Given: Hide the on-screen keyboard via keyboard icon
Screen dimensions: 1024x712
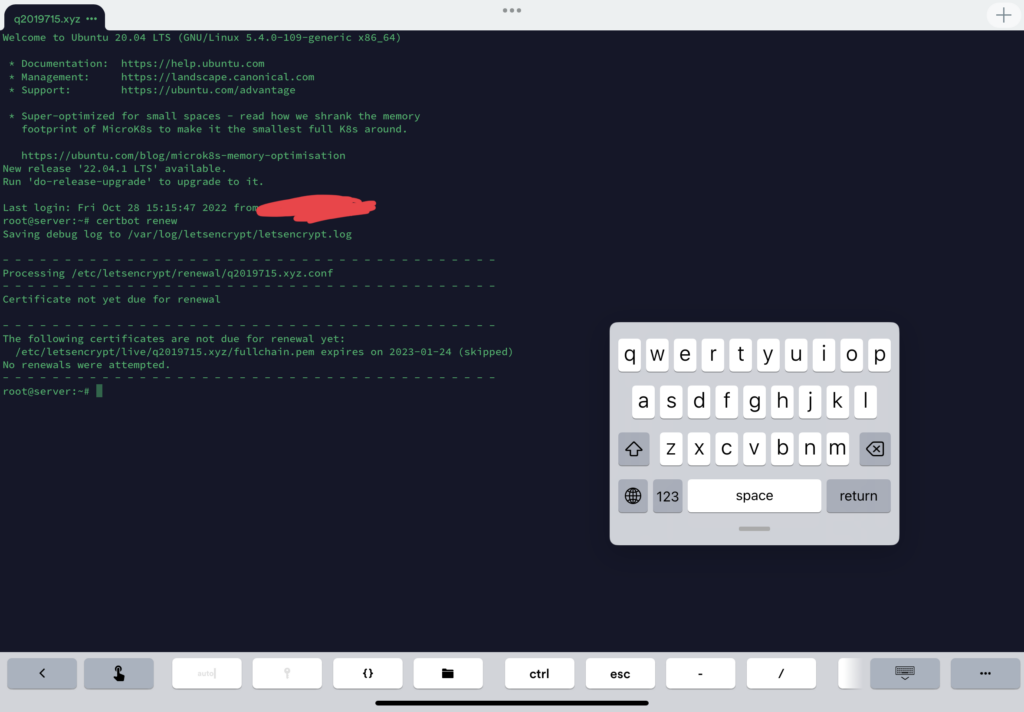Looking at the screenshot, I should coord(904,673).
